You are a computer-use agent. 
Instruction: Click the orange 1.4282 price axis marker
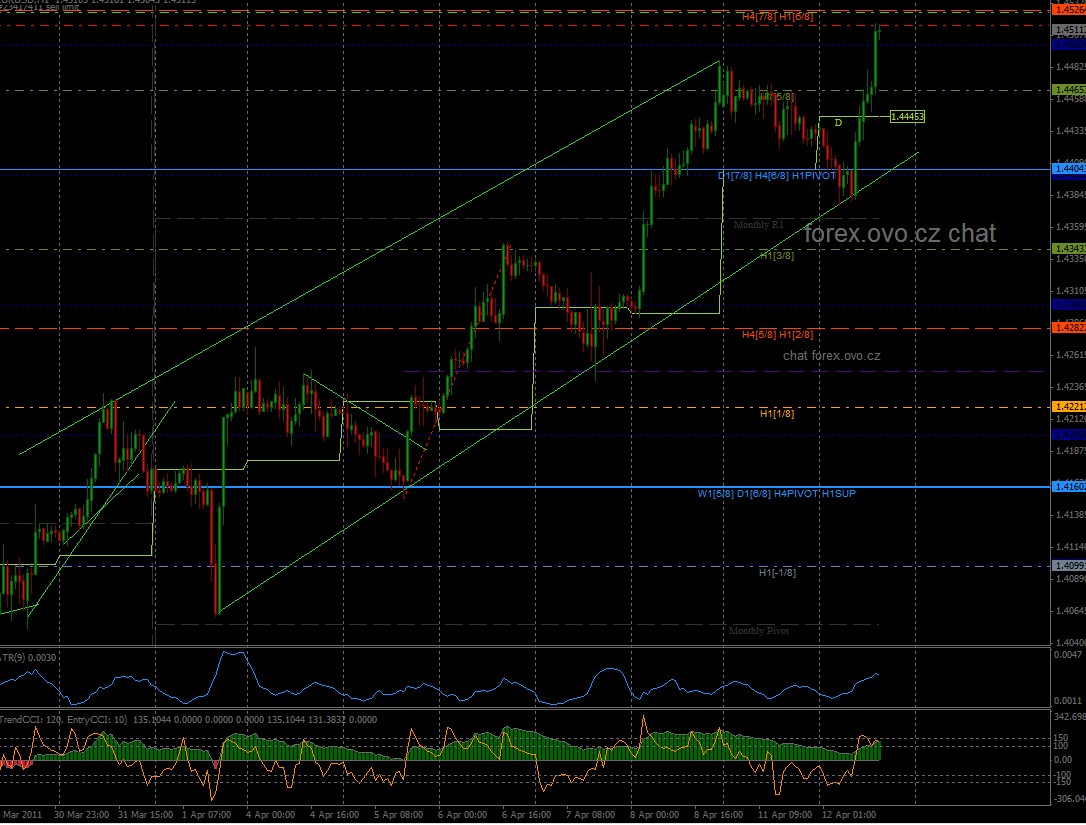coord(1069,327)
